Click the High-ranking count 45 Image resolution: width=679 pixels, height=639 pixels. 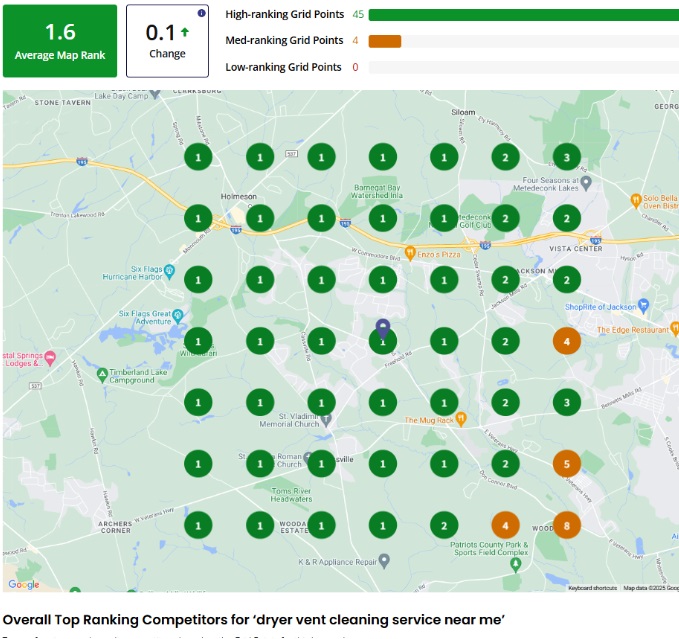pos(358,14)
